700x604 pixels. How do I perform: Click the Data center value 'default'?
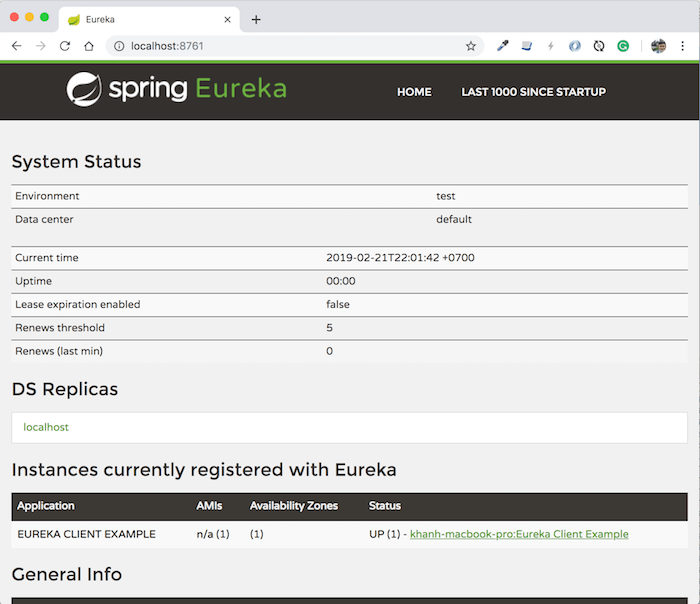454,219
